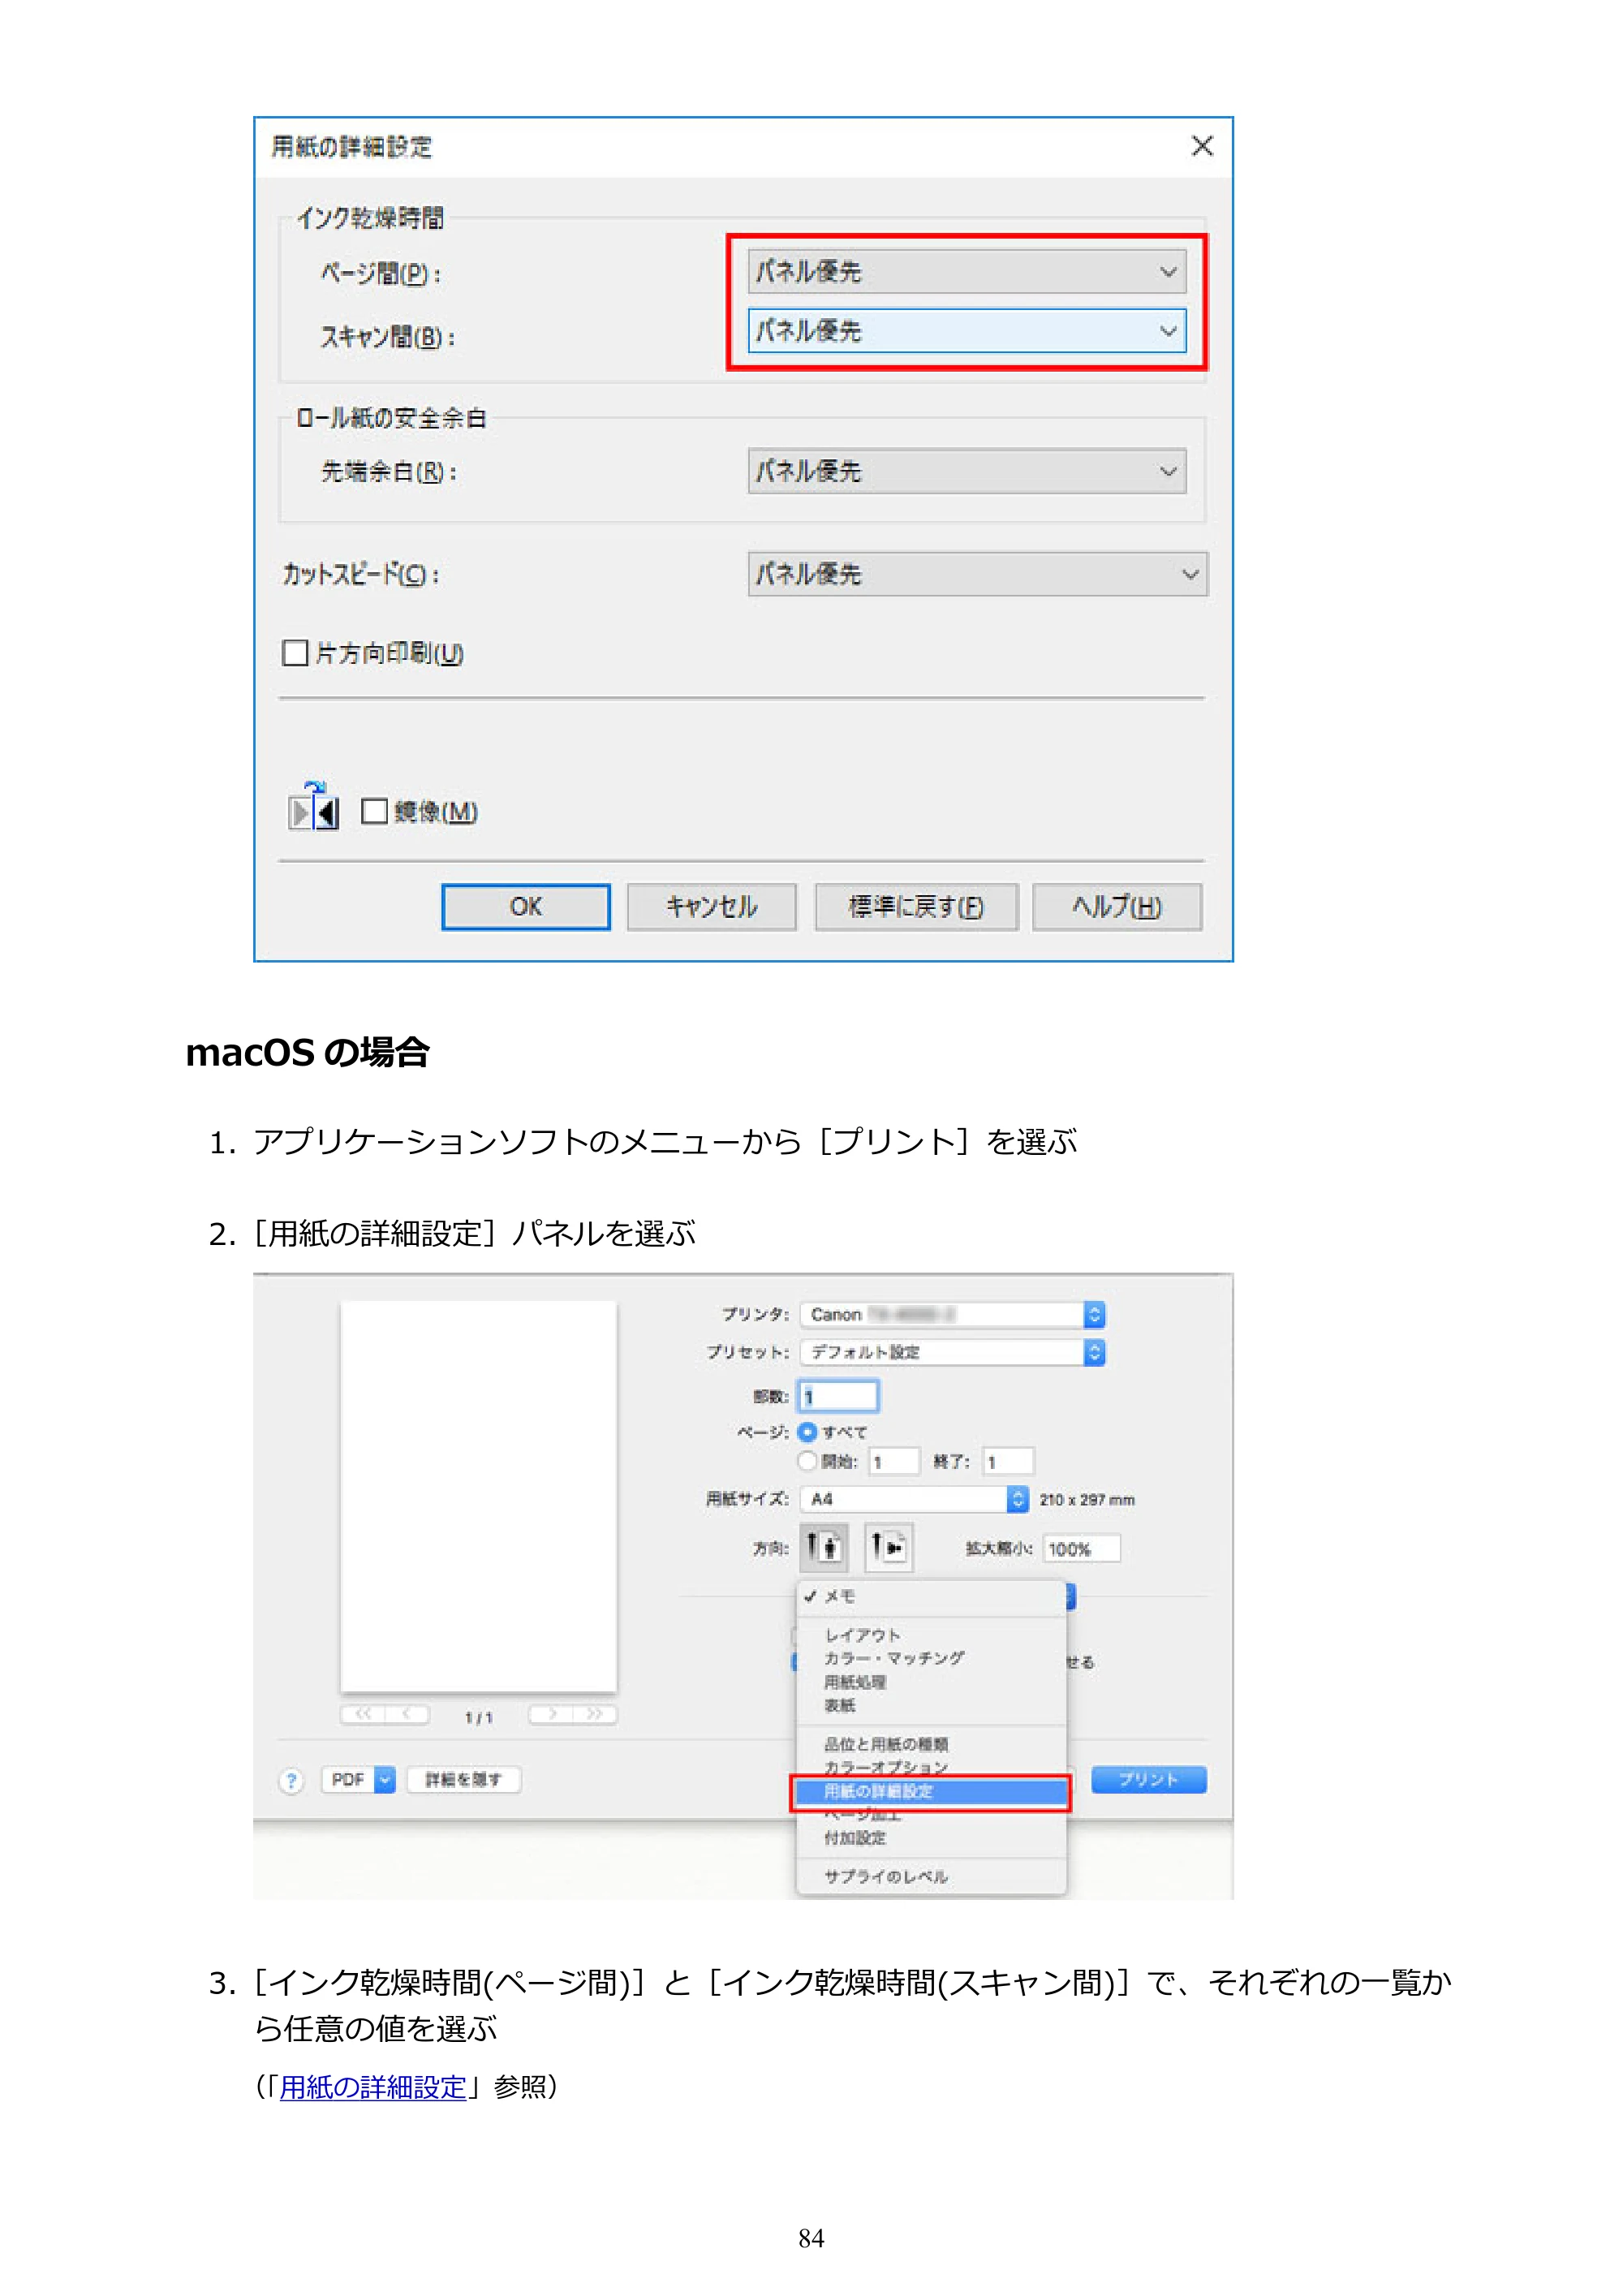Click the help question mark icon
Image resolution: width=1623 pixels, height=2296 pixels.
tap(291, 1780)
